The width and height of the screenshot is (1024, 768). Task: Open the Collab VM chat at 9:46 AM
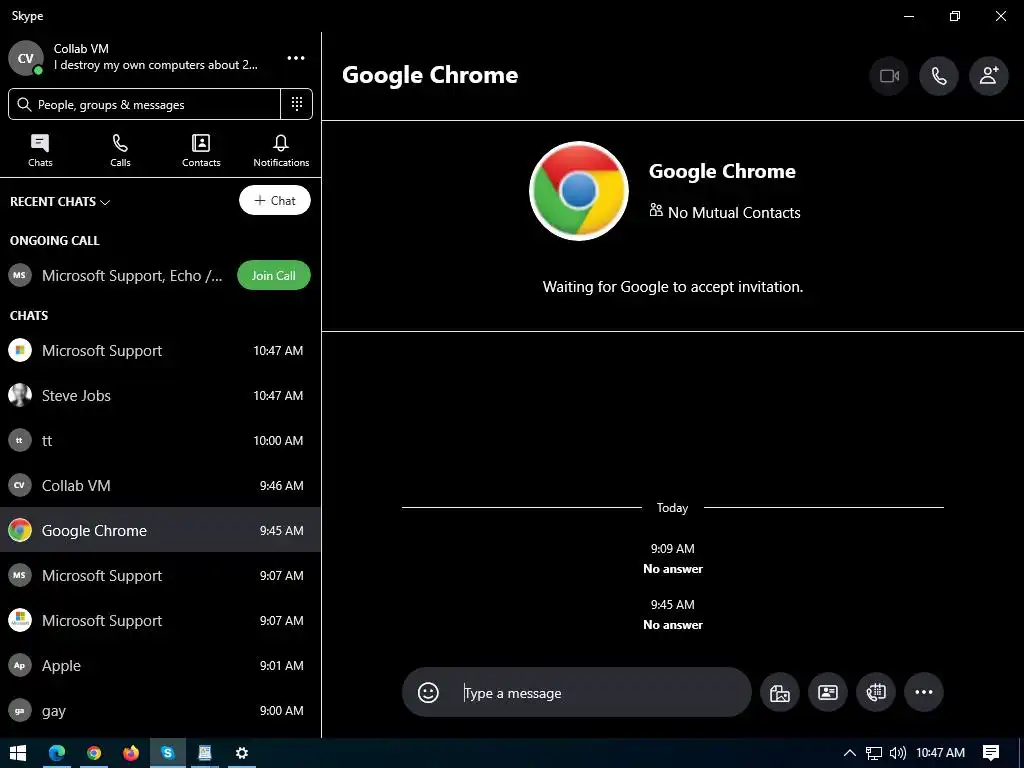pos(160,486)
